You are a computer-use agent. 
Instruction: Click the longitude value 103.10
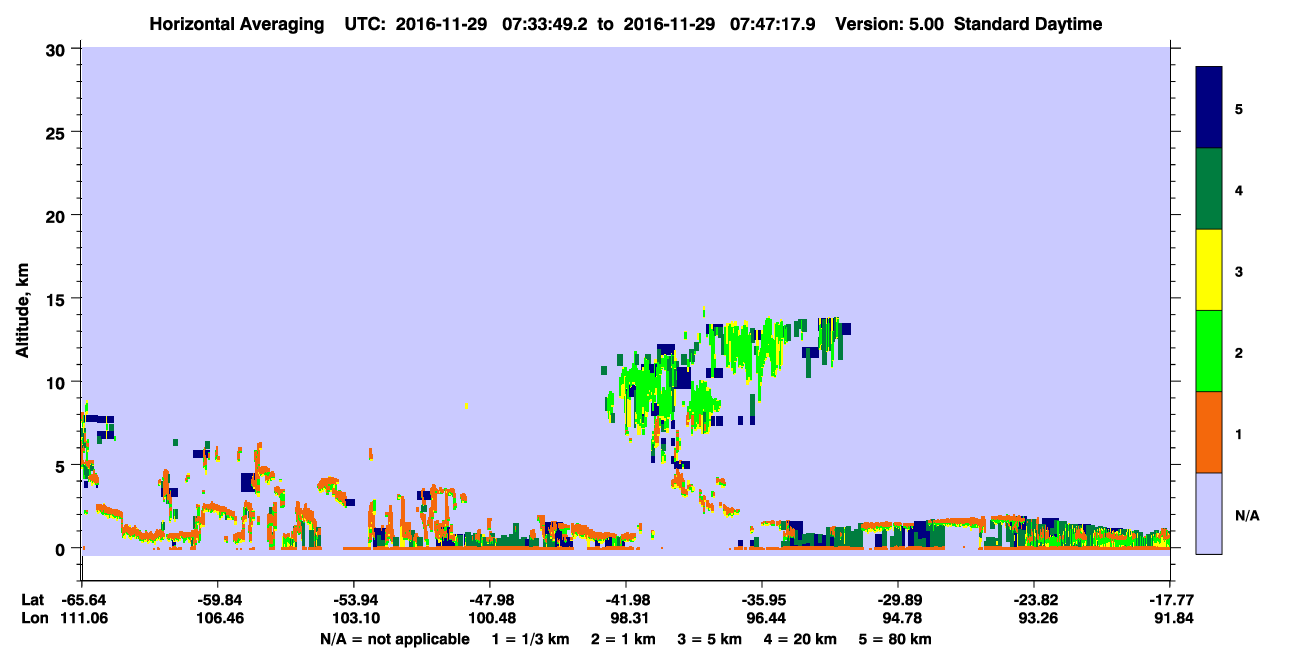coord(354,618)
